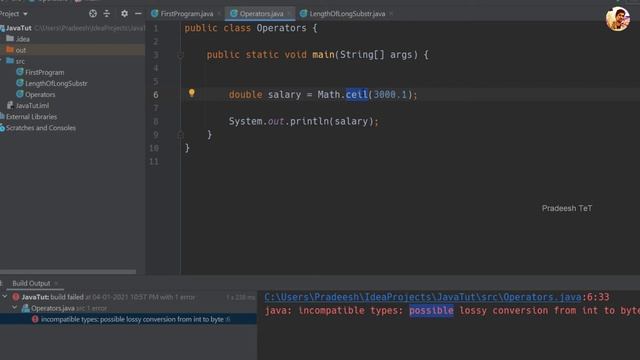Click the LengthOfLongSubstr.java tab file icon
Image resolution: width=640 pixels, height=360 pixels.
point(303,13)
